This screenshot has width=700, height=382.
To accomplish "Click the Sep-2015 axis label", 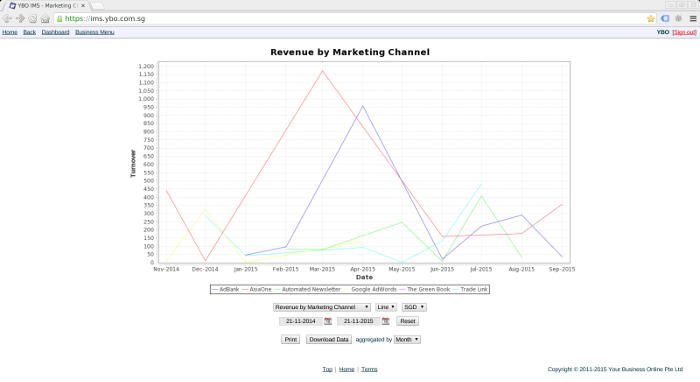I will click(562, 269).
